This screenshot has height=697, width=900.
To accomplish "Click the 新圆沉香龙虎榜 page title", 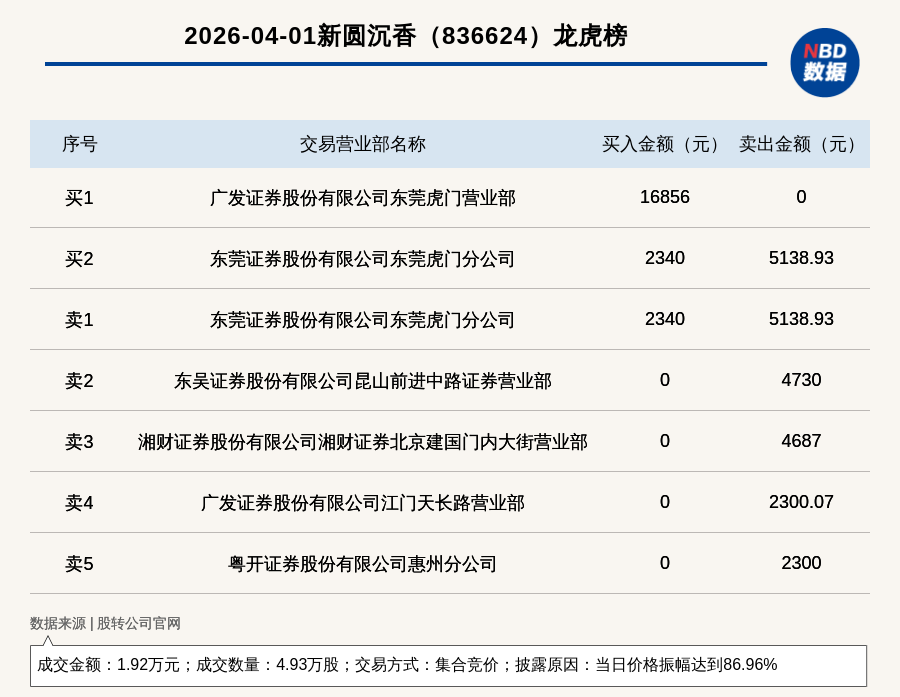I will [x=405, y=36].
